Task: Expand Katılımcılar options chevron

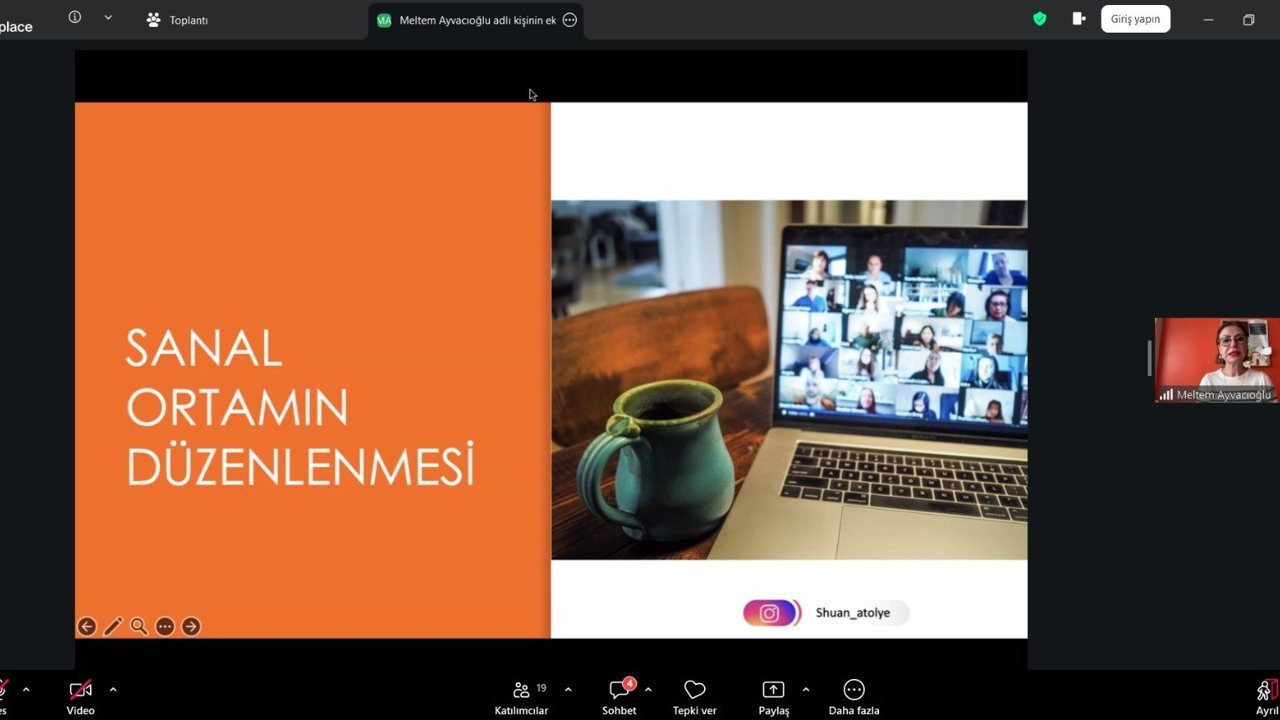Action: click(x=568, y=689)
